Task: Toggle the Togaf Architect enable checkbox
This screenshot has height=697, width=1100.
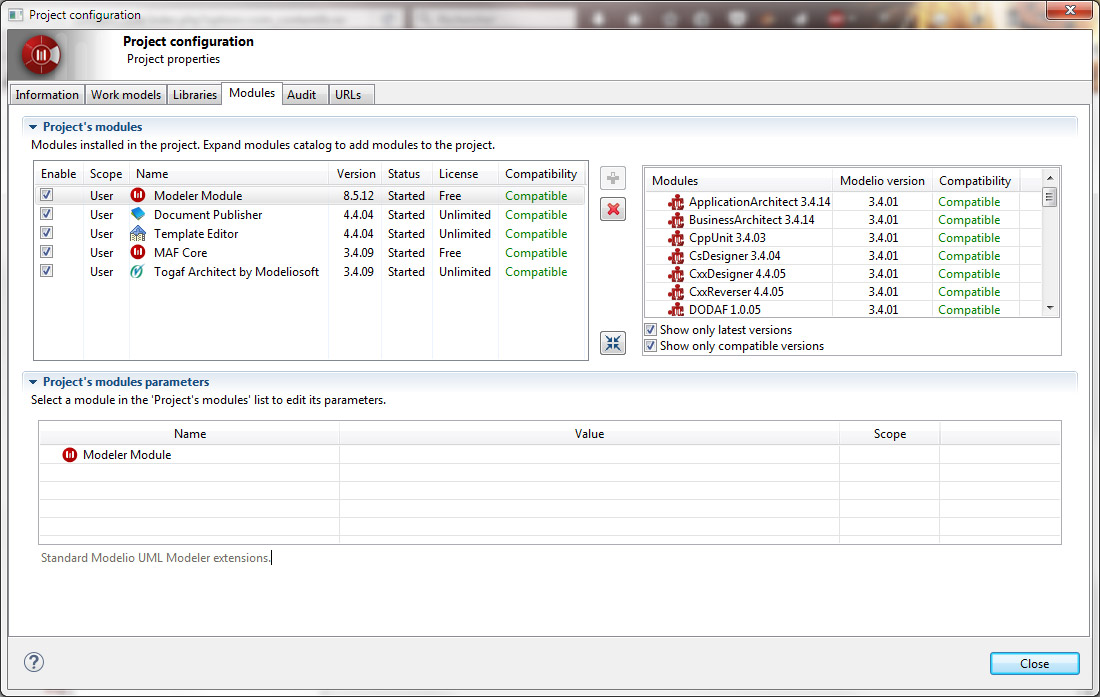Action: 46,270
